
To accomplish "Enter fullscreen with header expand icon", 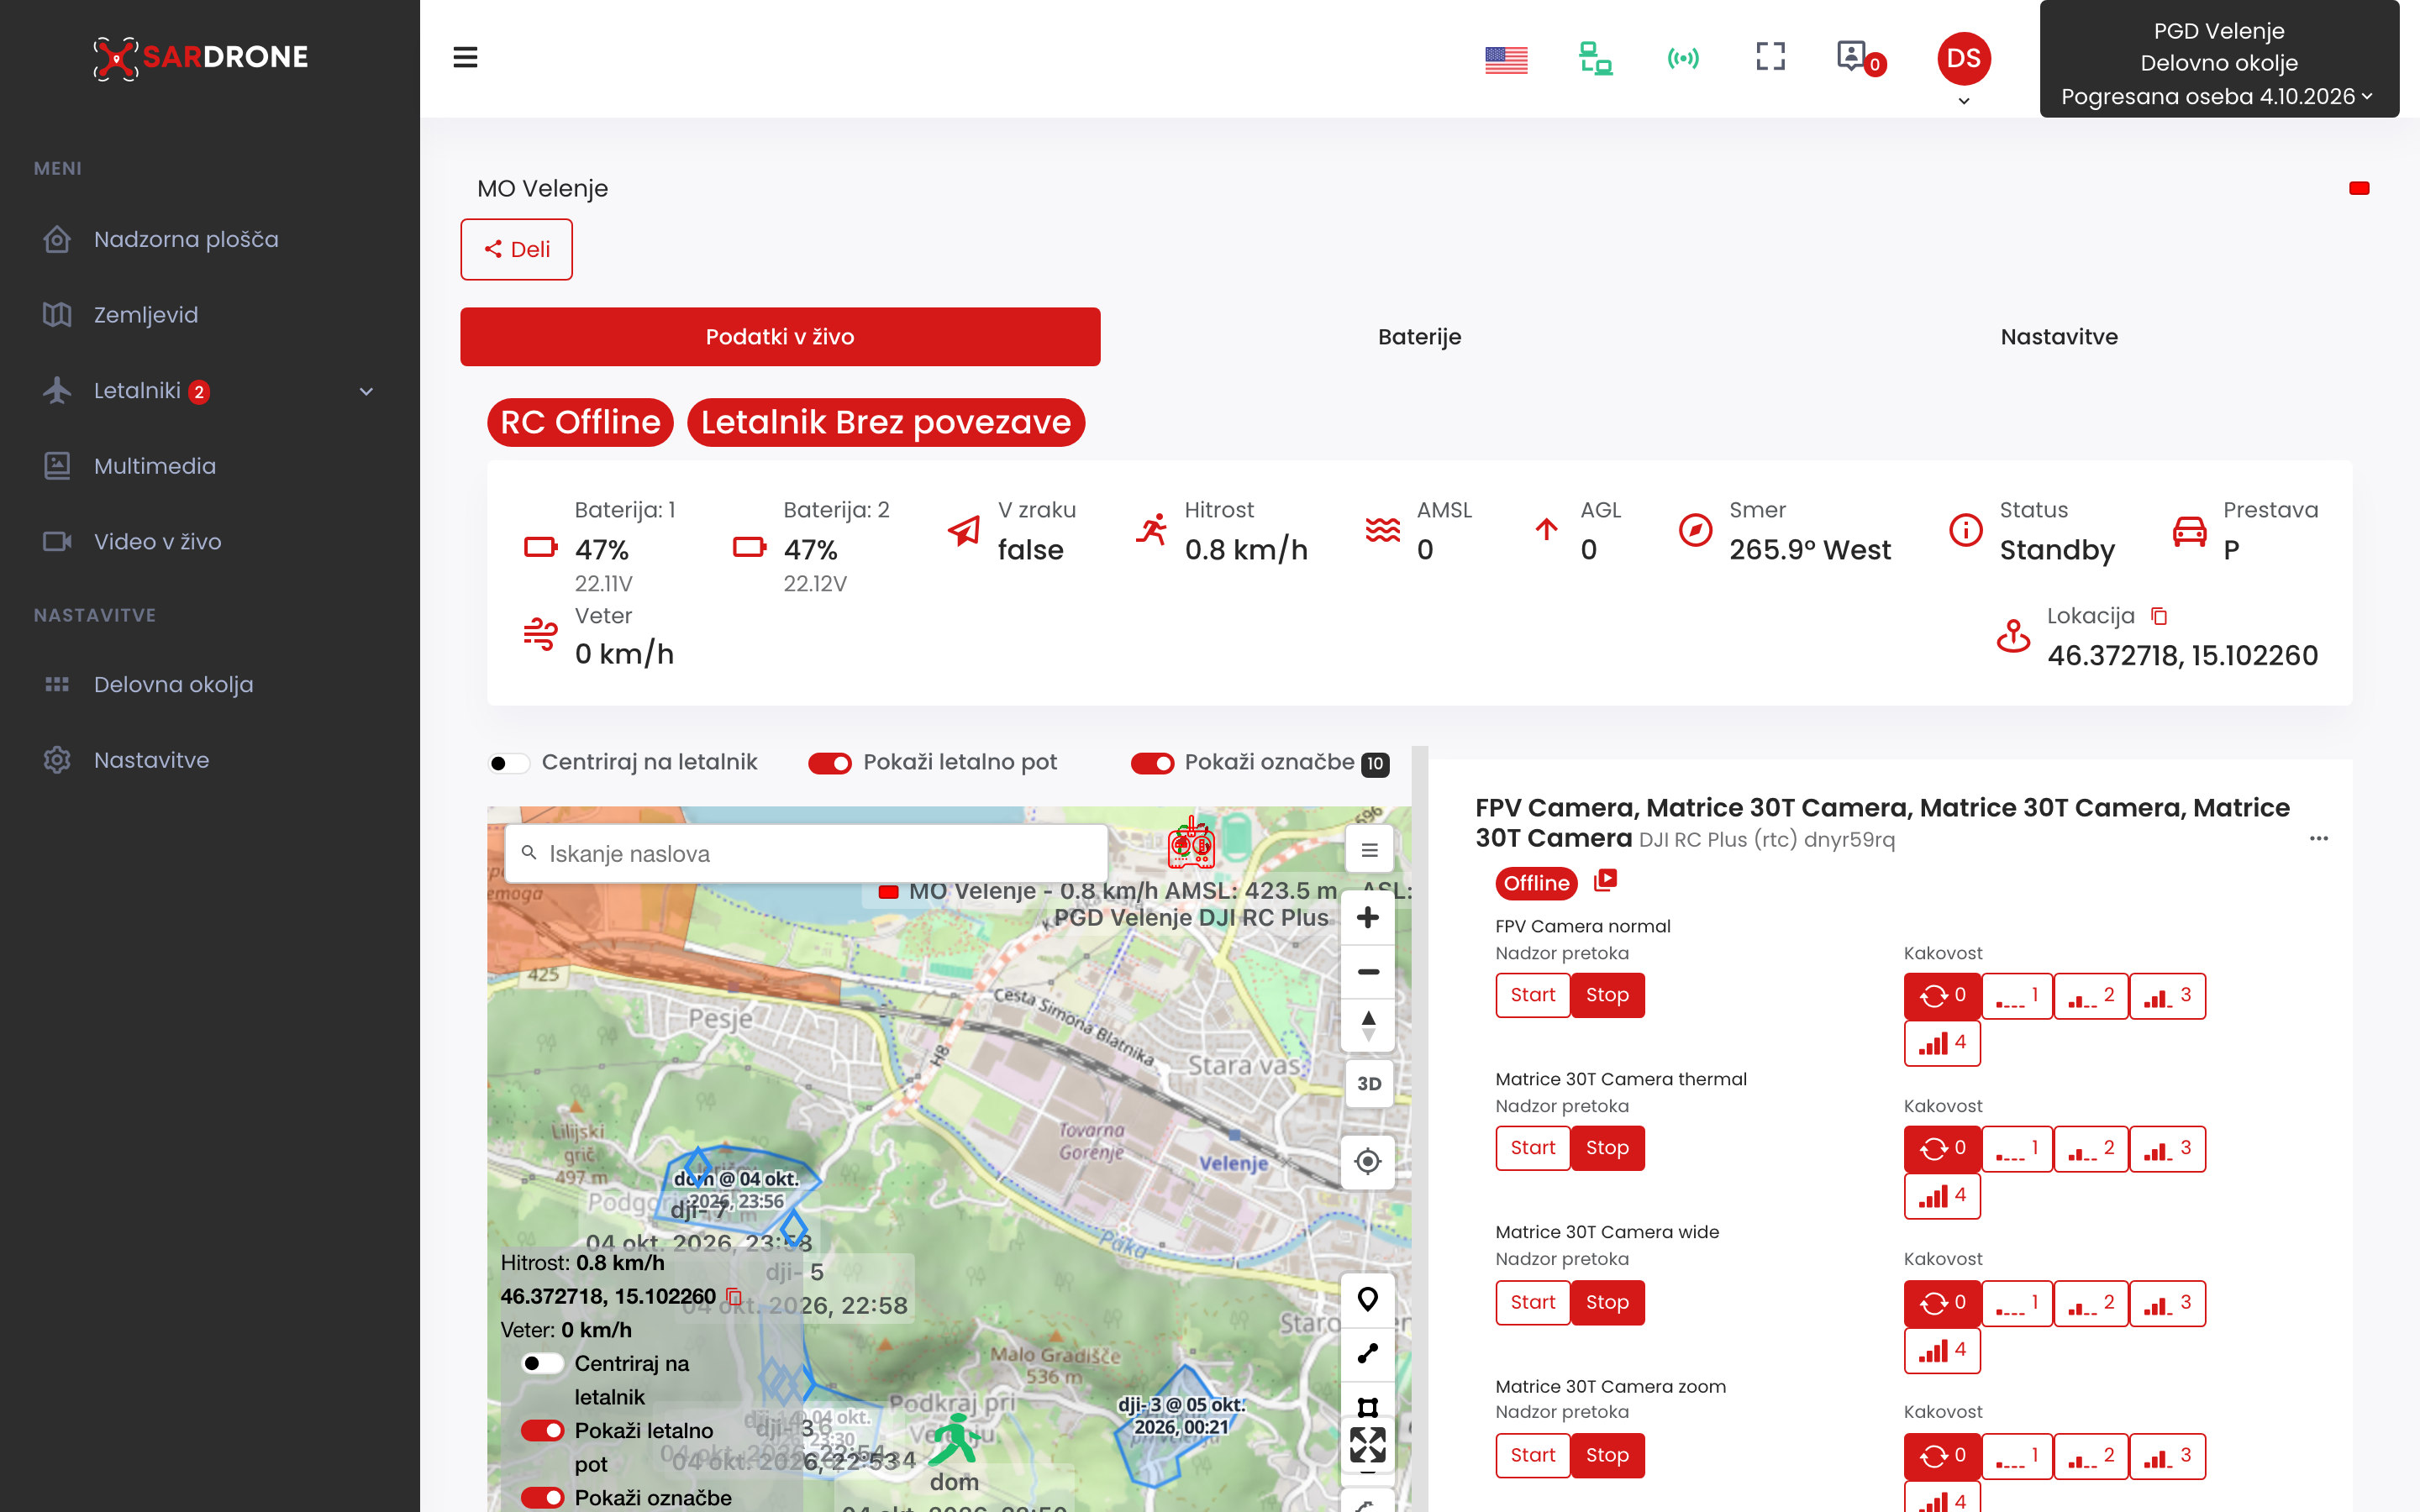I will click(x=1770, y=56).
